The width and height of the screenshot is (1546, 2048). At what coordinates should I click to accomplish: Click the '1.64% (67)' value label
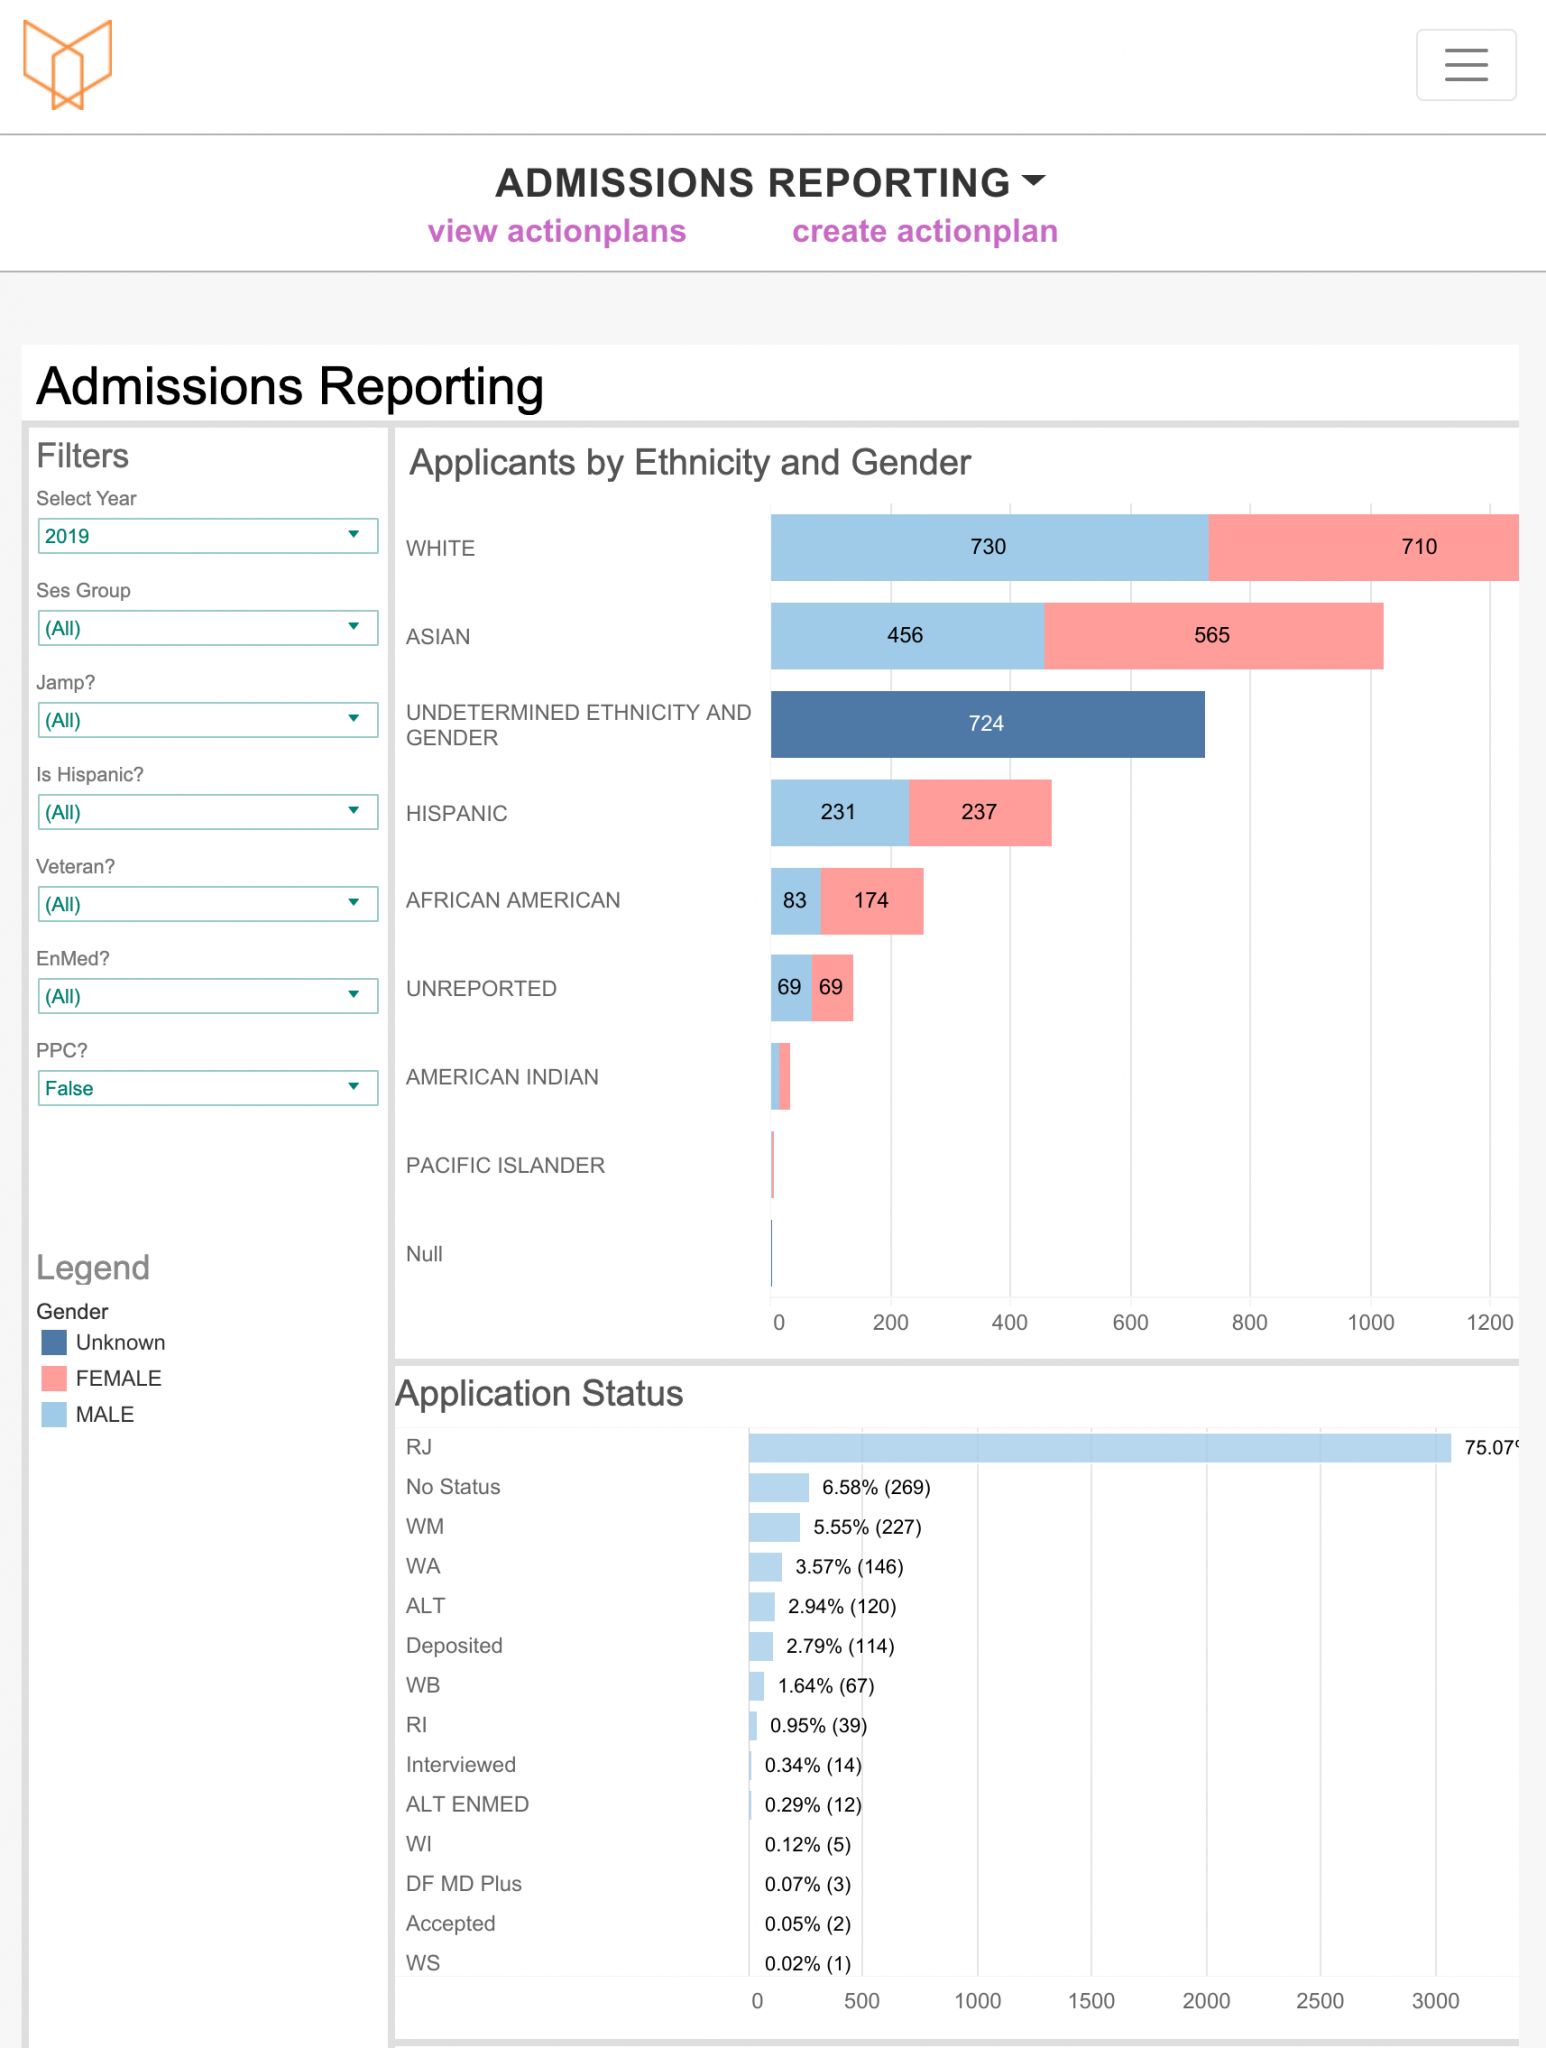pos(826,1686)
